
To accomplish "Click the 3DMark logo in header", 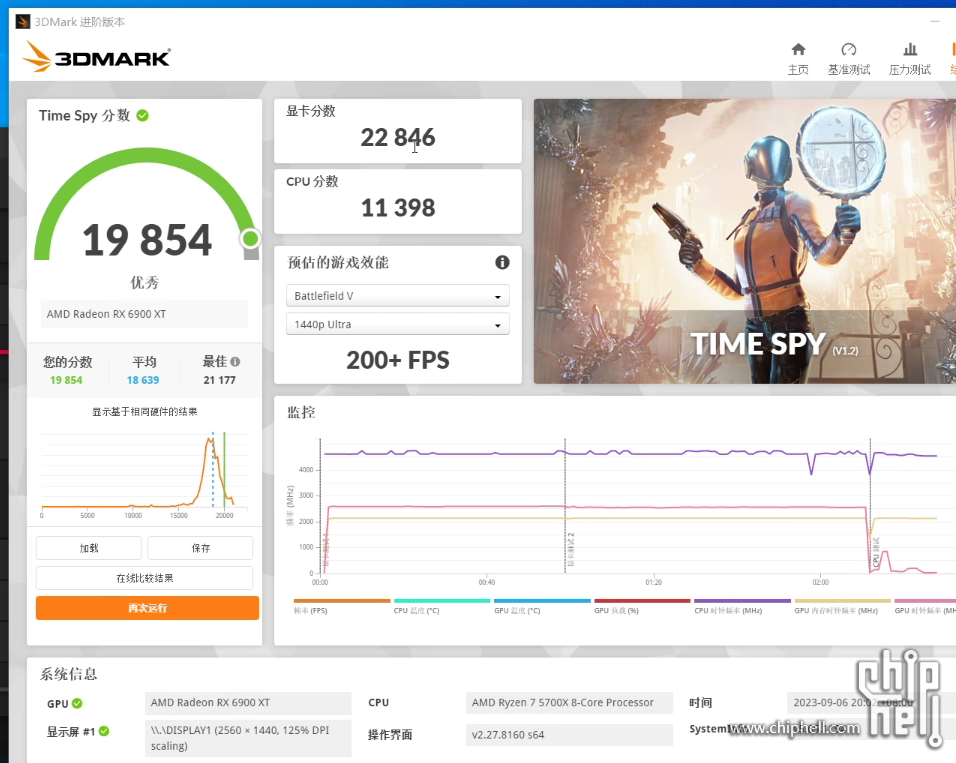I will 96,57.
